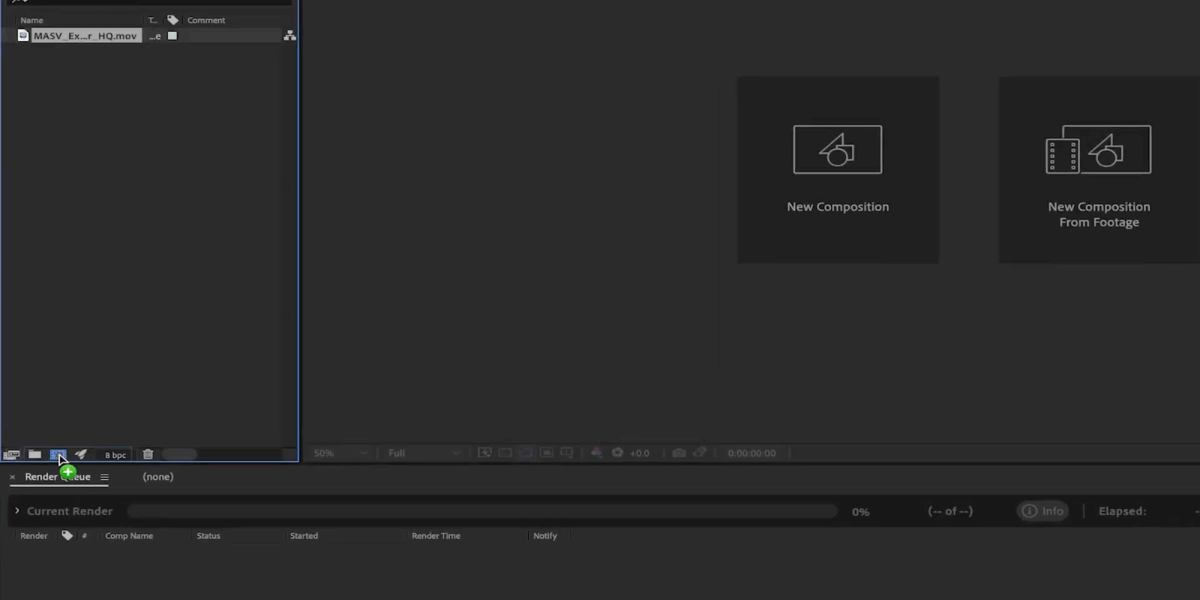Click the MASV footage label color swatch
Viewport: 1200px width, 600px height.
click(x=172, y=36)
